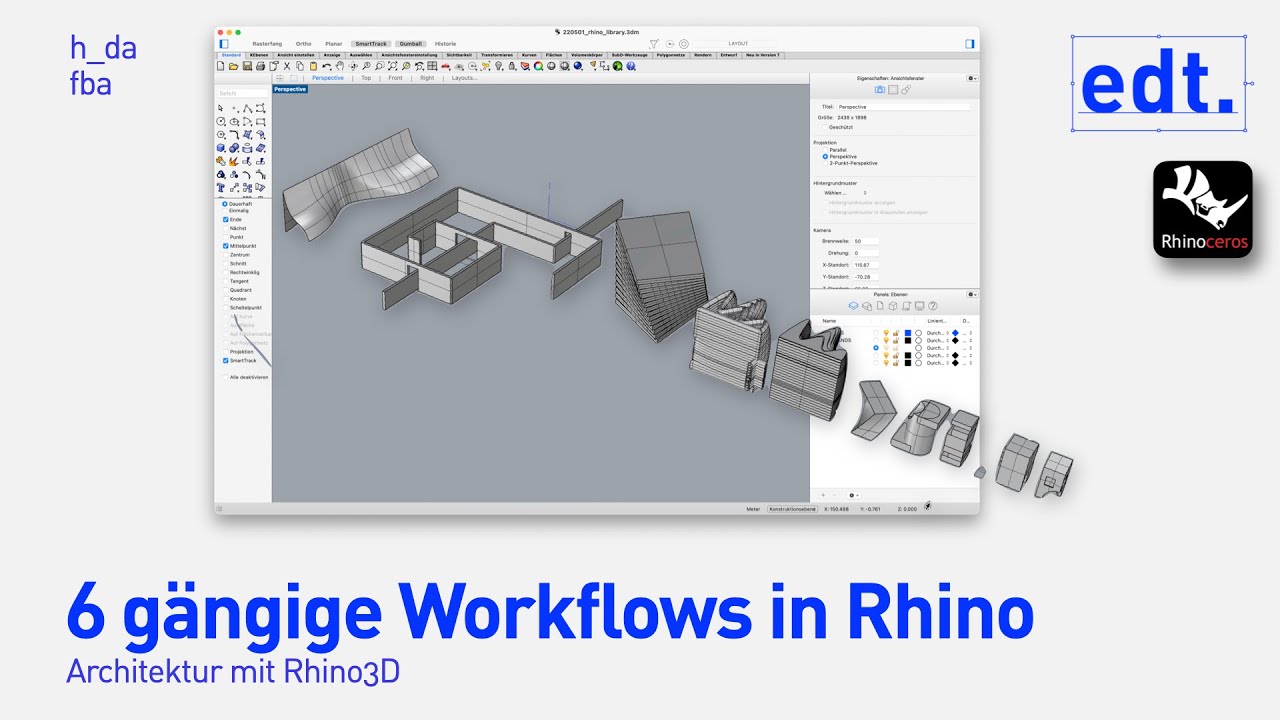Check the Geschützt checkbox
This screenshot has width=1280, height=720.
click(825, 127)
